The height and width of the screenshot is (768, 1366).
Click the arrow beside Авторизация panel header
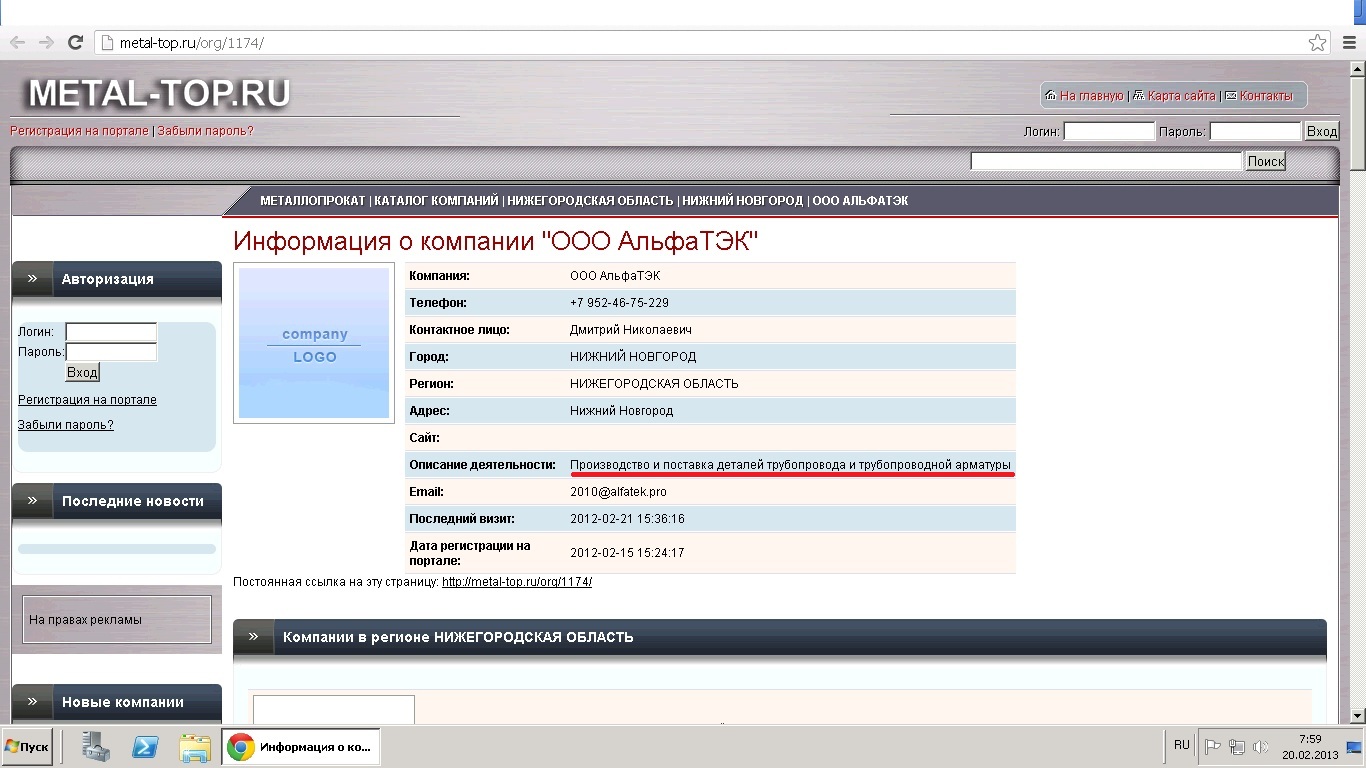[x=32, y=279]
